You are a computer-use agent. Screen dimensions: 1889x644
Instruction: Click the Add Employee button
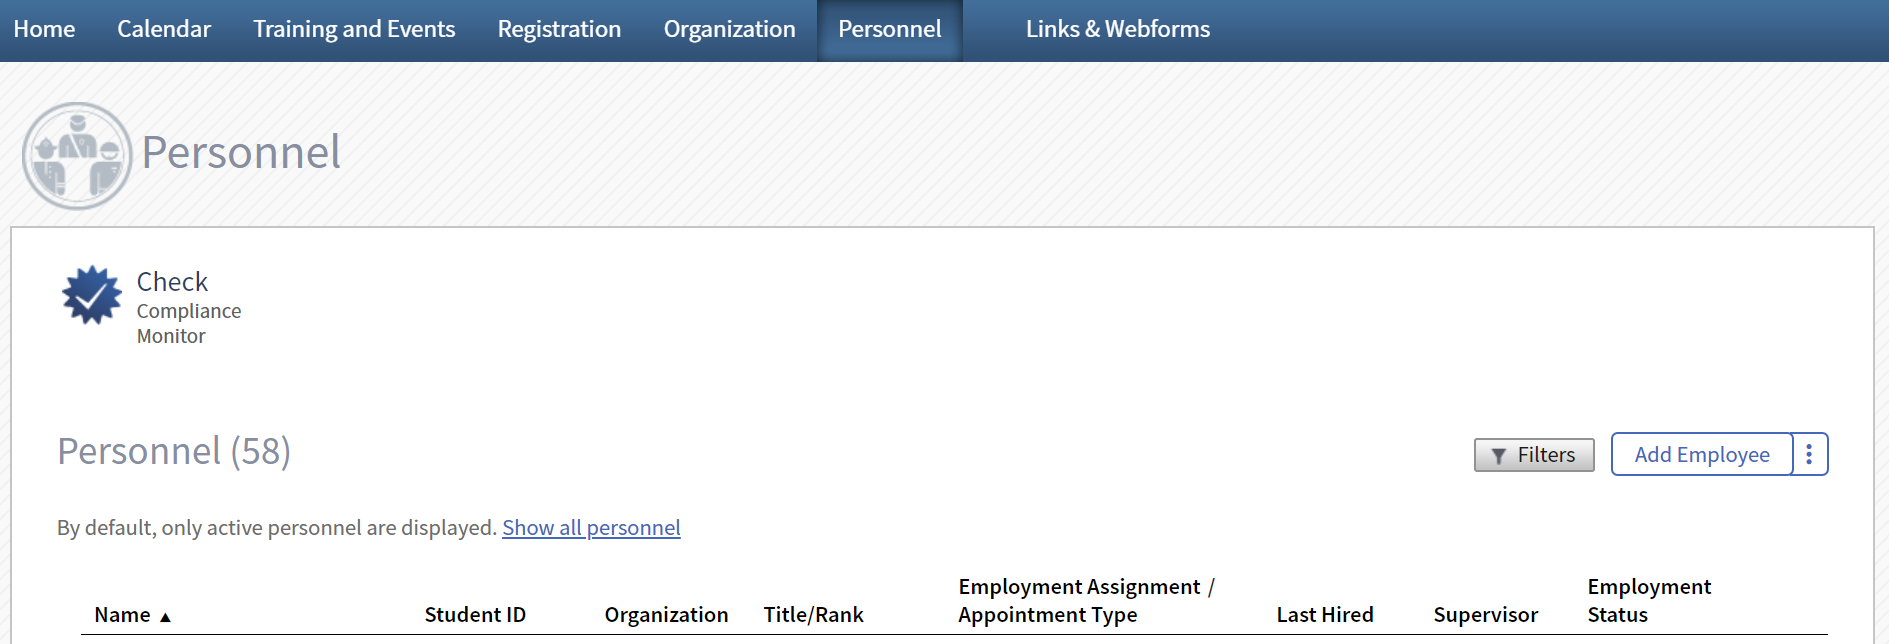1701,454
